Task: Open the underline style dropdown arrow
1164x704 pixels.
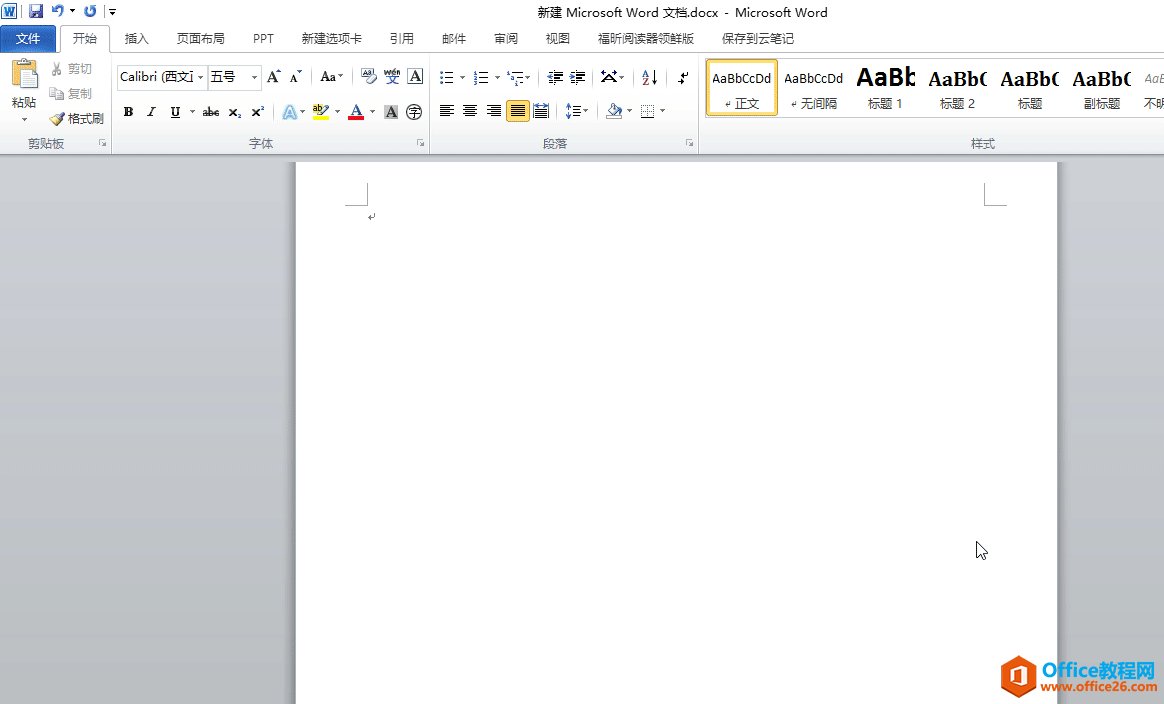Action: [x=192, y=112]
